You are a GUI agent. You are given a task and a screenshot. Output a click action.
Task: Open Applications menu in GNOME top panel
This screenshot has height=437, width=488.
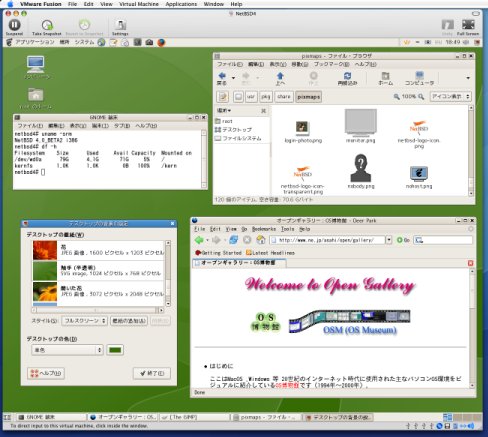coord(35,42)
